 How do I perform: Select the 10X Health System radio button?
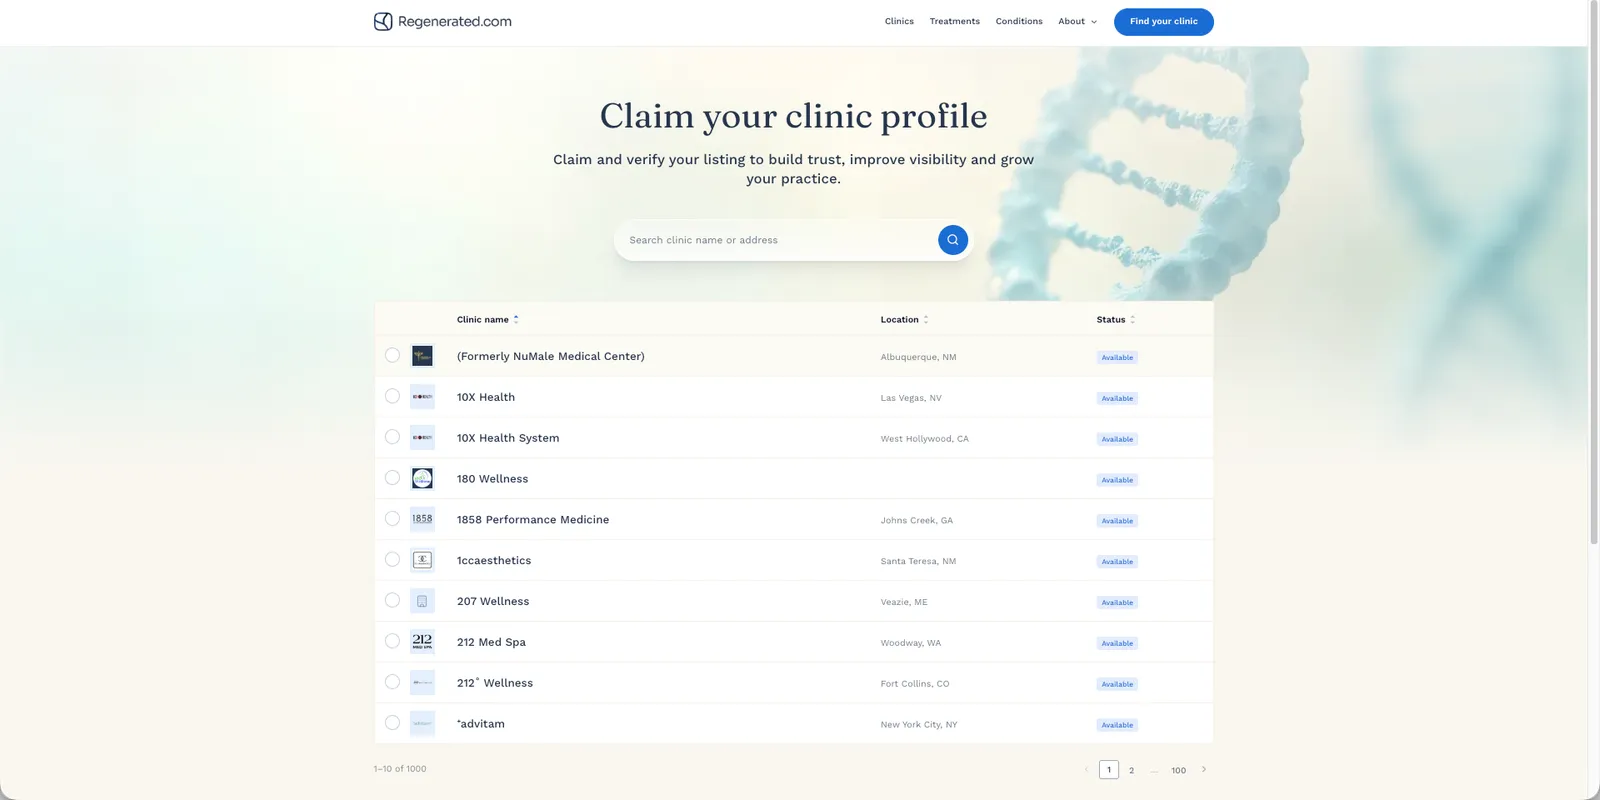tap(392, 437)
